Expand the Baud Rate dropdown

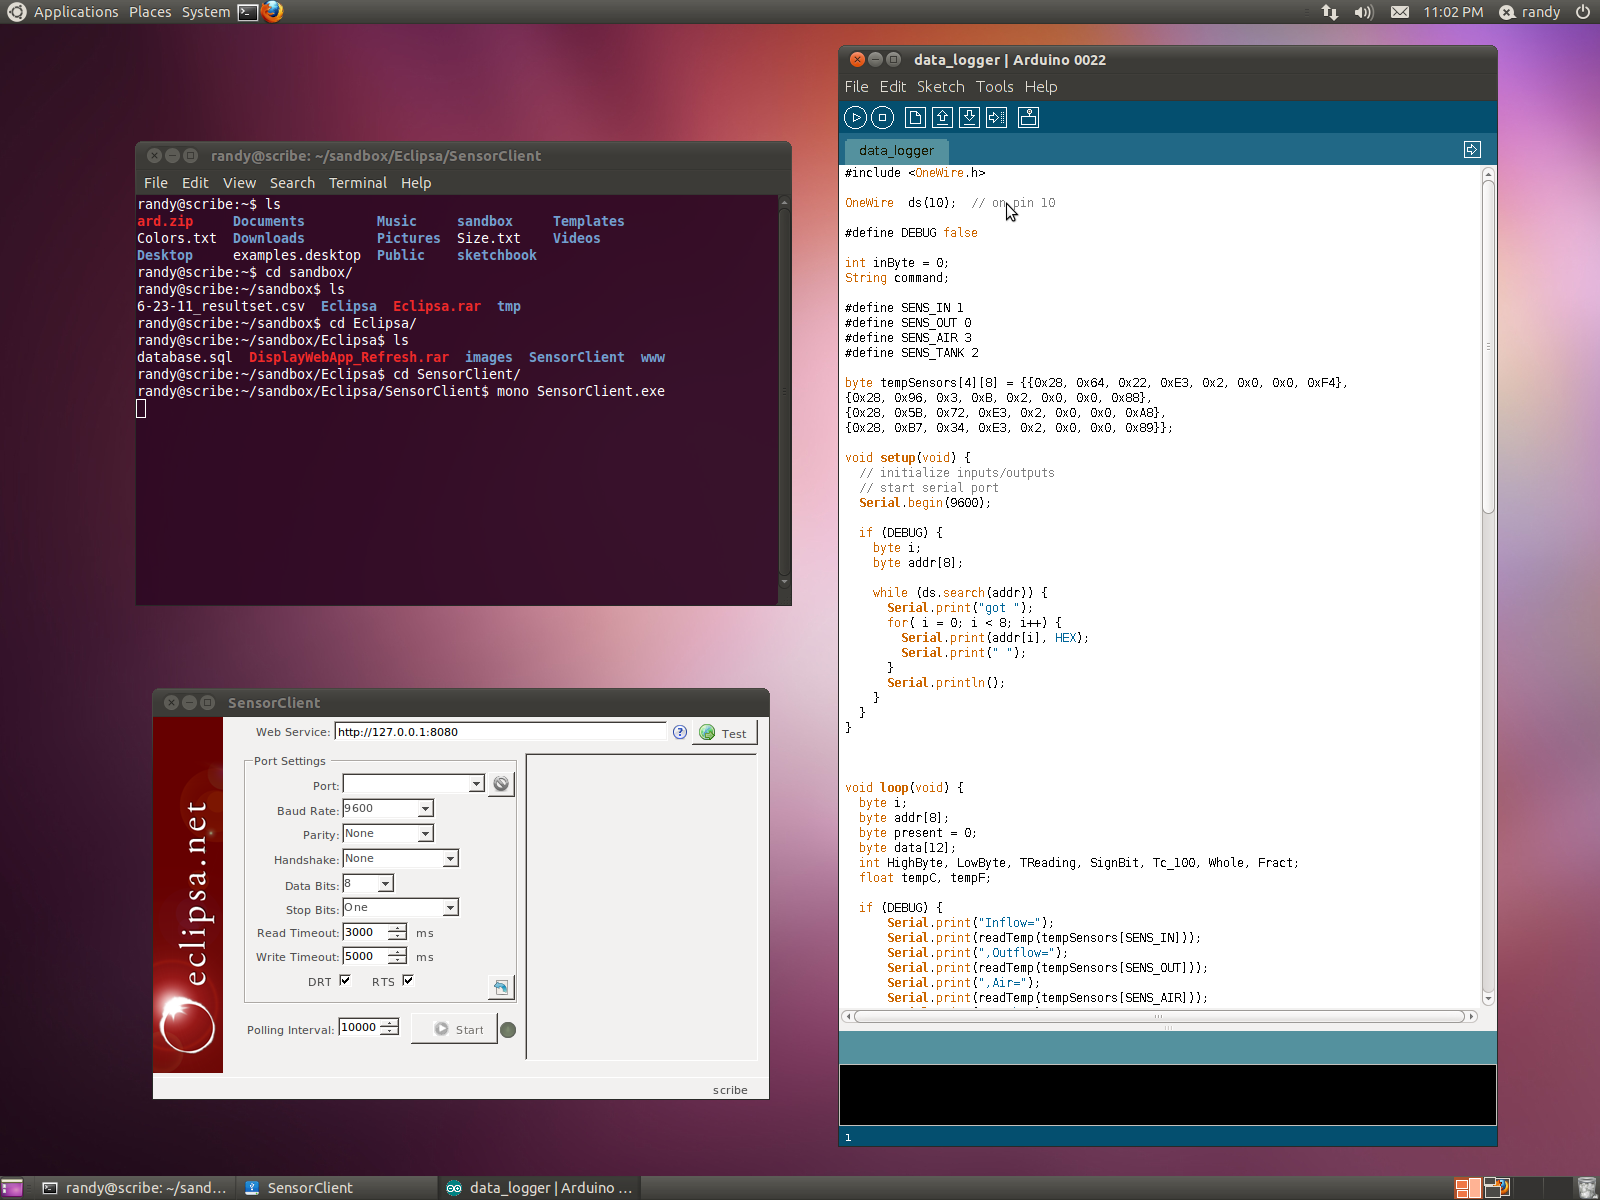coord(425,809)
